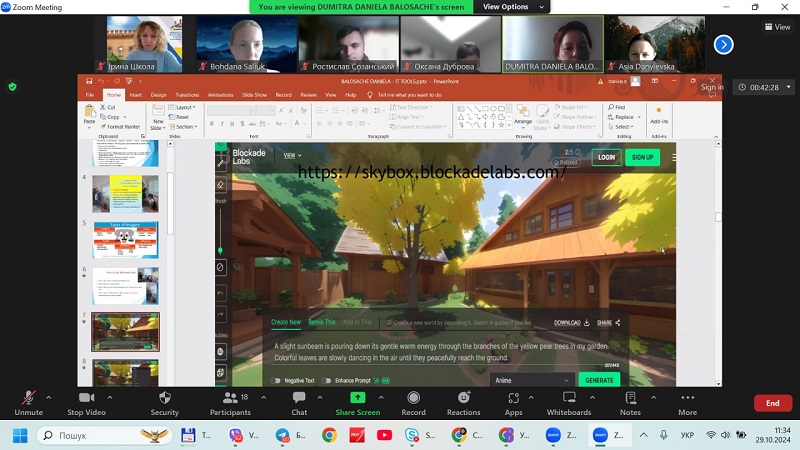Stop Video in Zoom toolbar
800x450 pixels.
pos(86,403)
